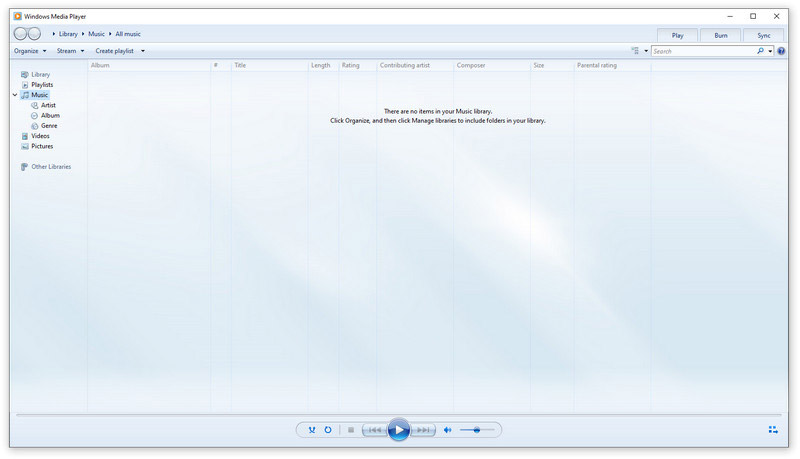Sort by the Size column header

pos(552,65)
